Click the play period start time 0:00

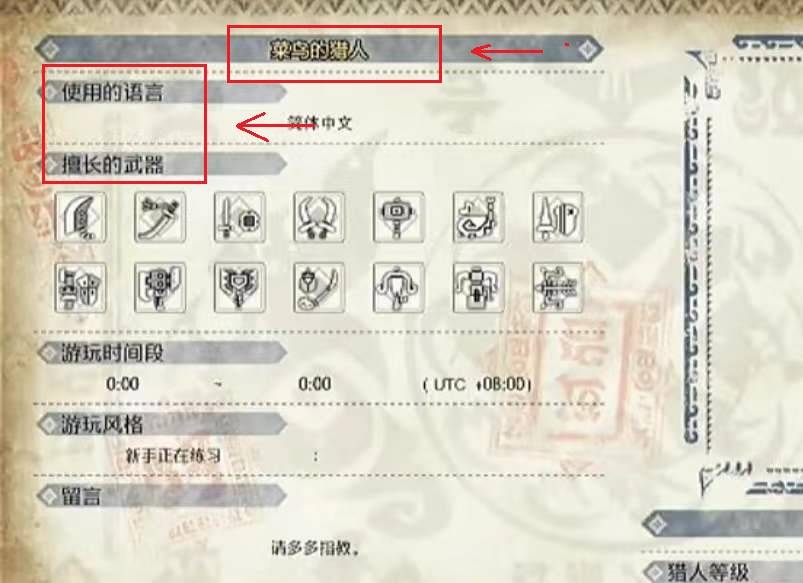click(122, 384)
